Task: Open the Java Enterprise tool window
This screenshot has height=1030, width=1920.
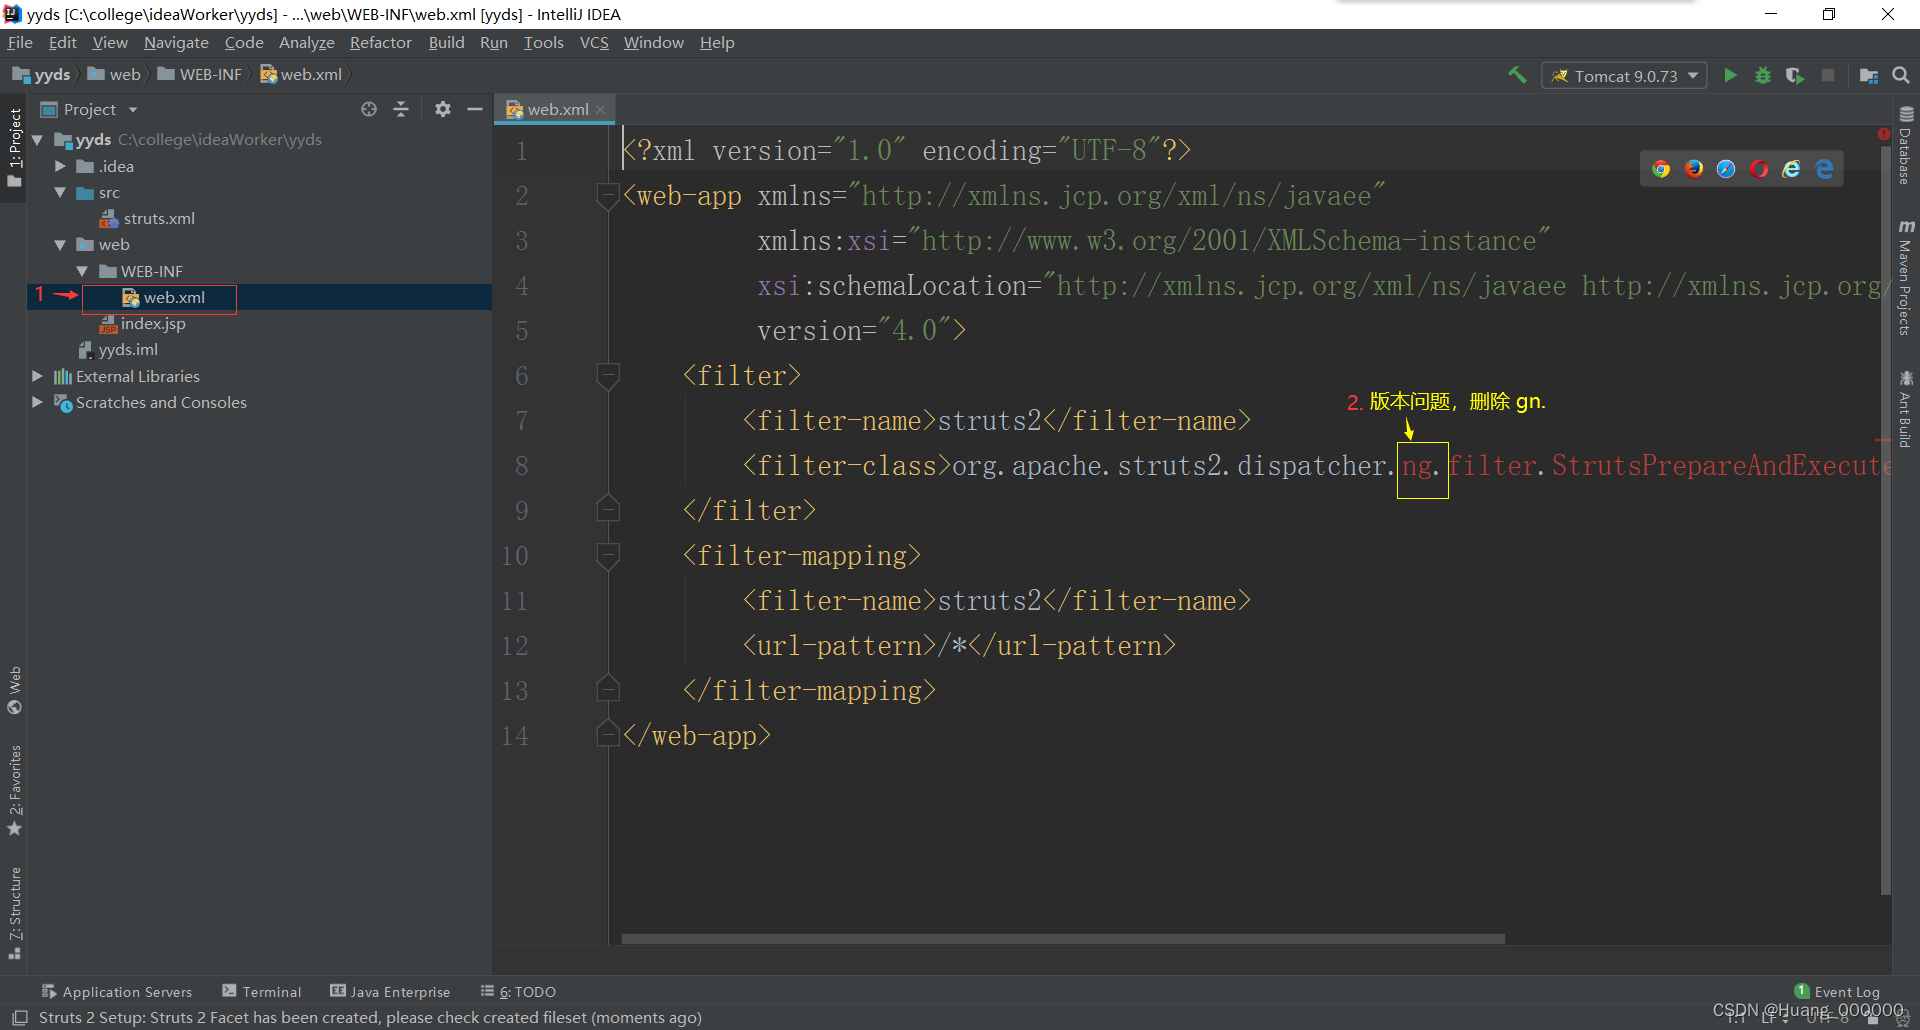Action: click(x=390, y=991)
